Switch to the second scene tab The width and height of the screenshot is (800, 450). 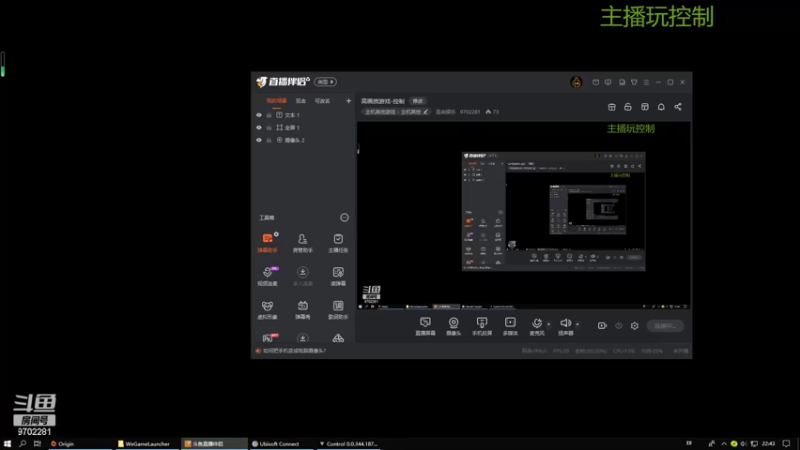coord(301,101)
